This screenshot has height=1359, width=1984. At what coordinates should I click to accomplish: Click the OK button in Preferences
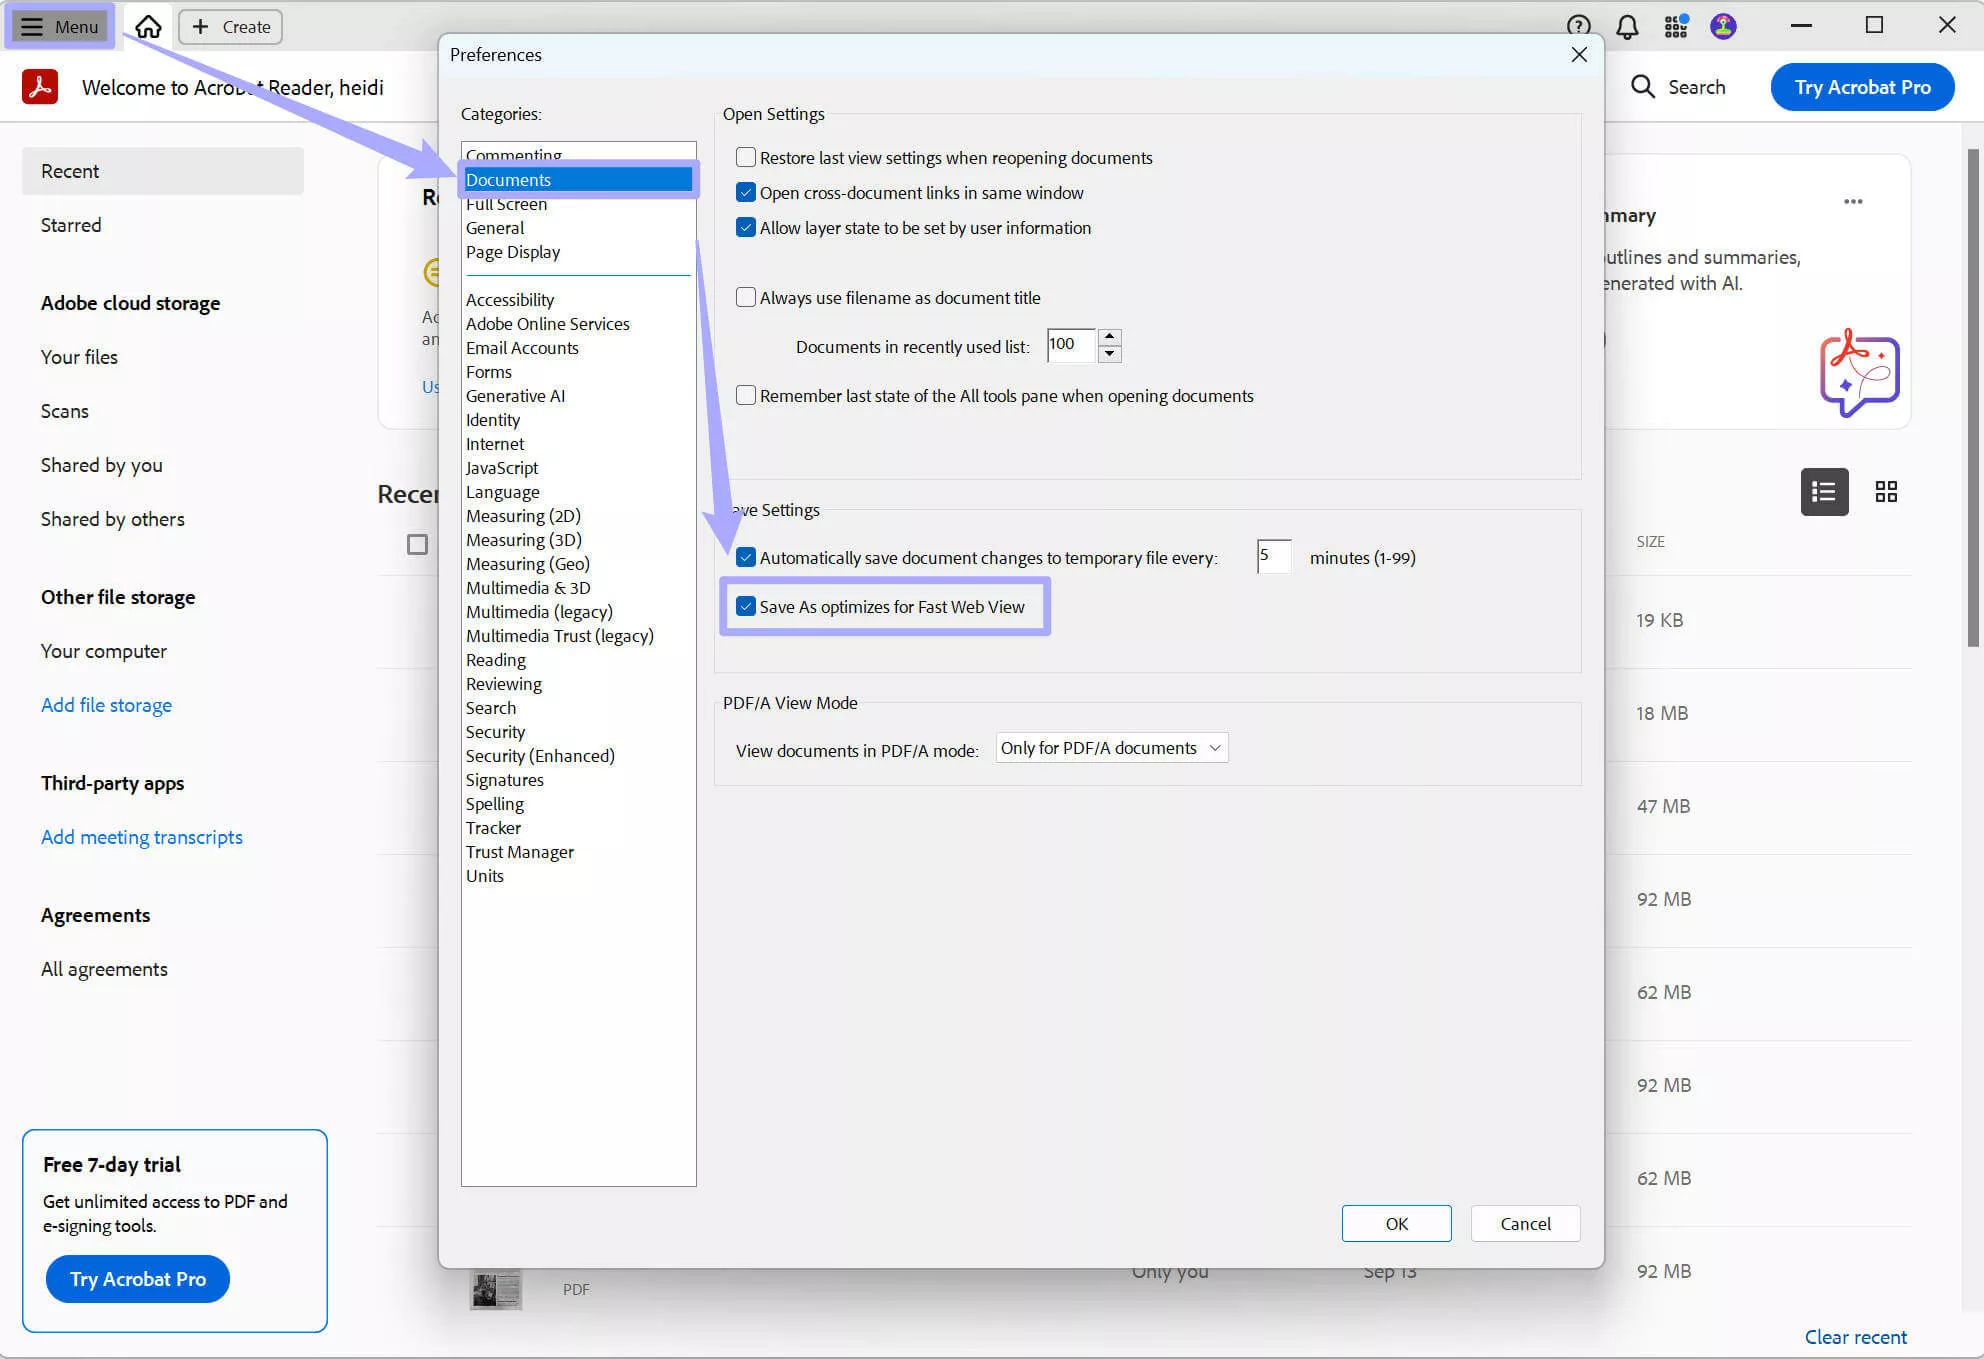1396,1223
